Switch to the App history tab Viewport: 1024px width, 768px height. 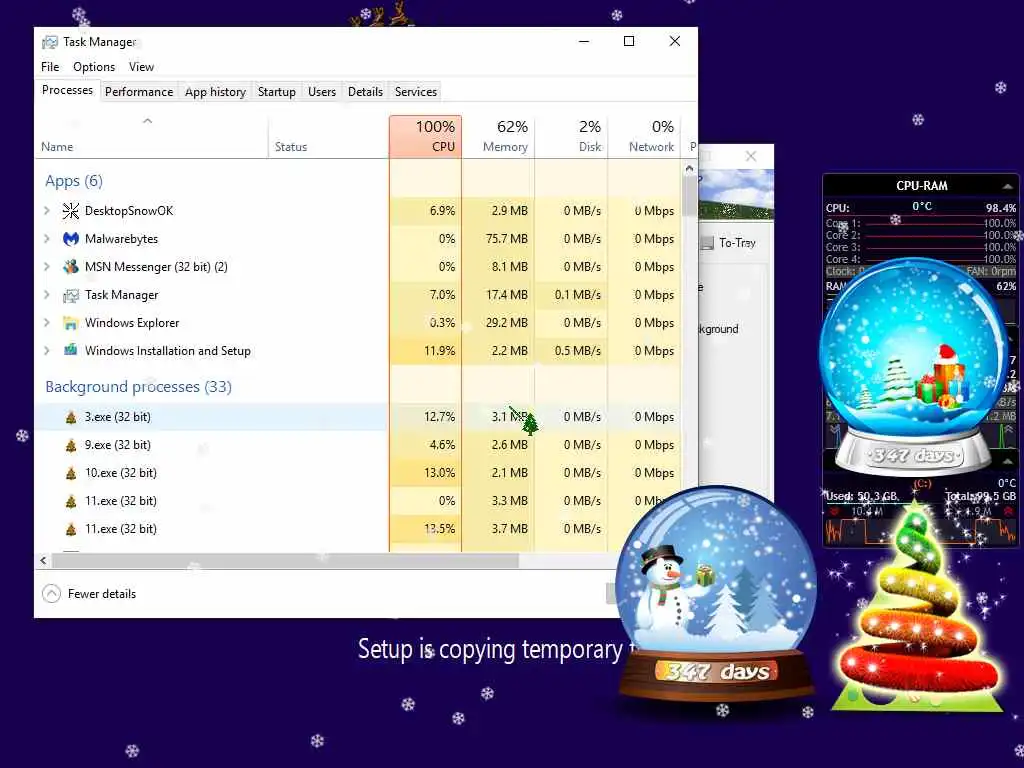215,92
